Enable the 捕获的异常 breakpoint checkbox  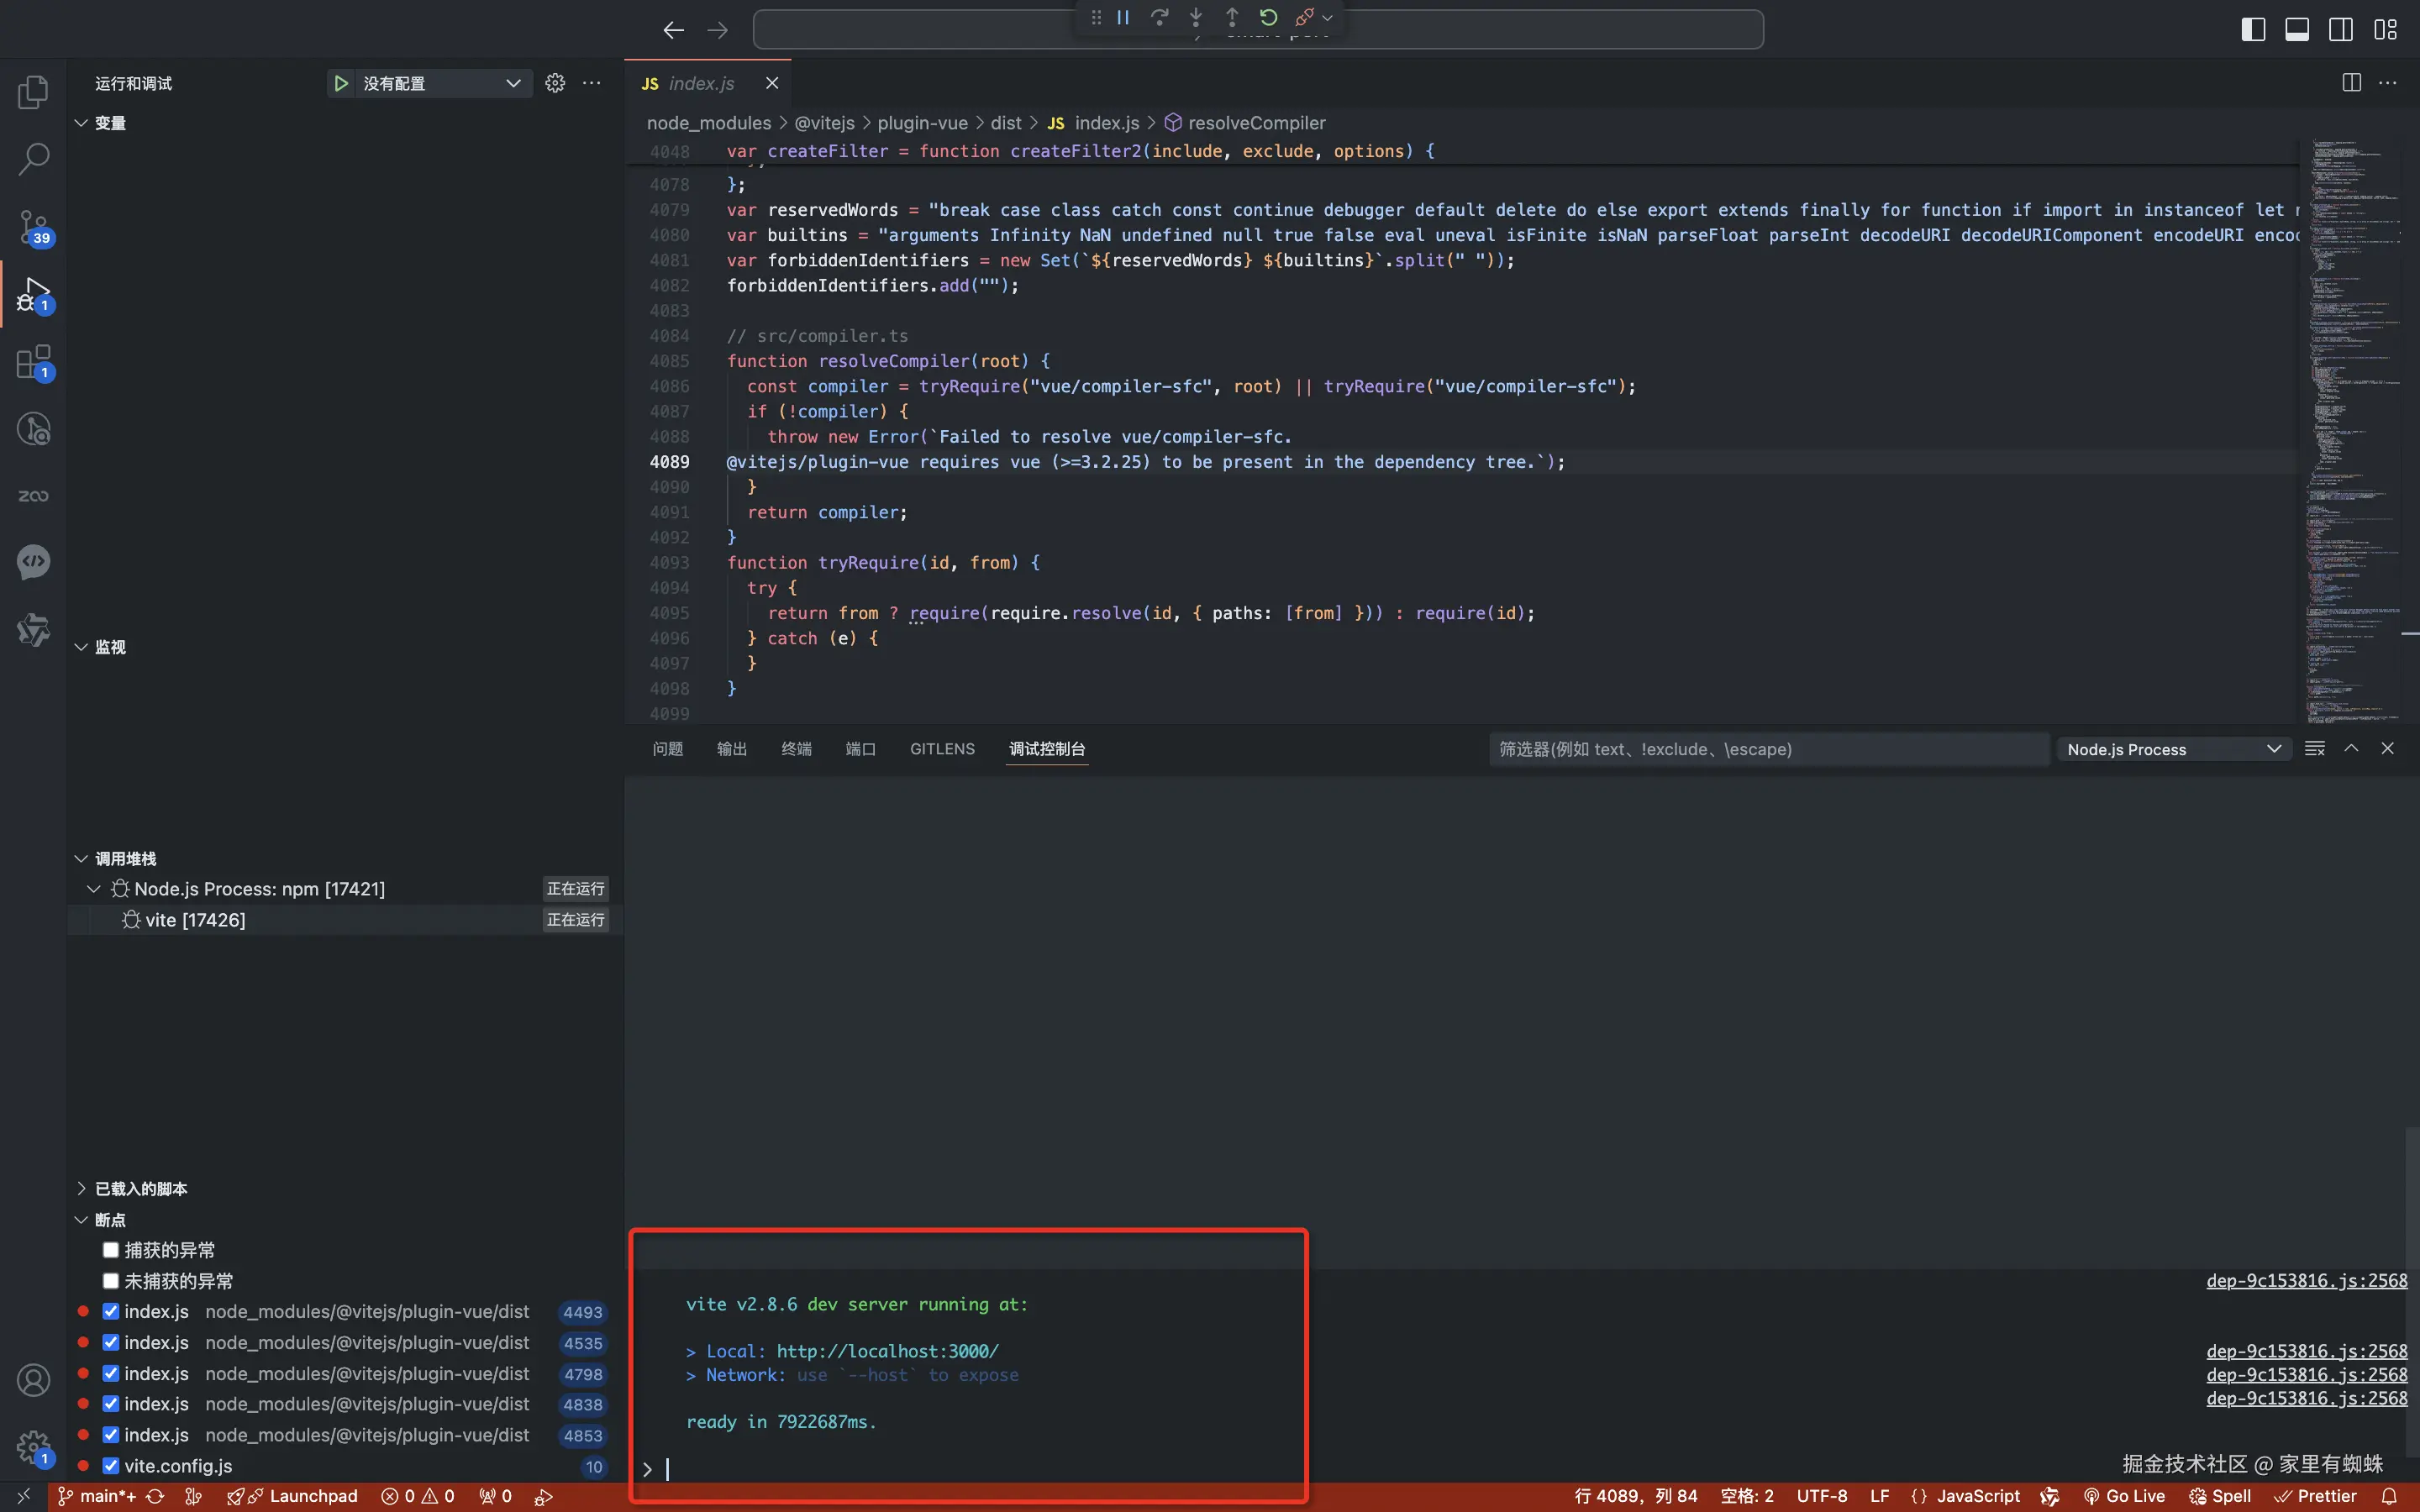pyautogui.click(x=111, y=1250)
